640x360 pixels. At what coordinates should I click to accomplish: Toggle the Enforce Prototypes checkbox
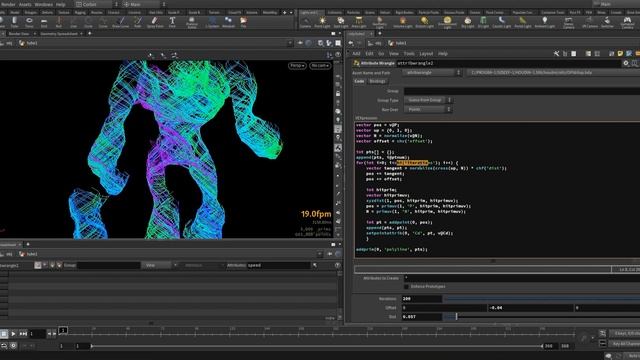[406, 287]
